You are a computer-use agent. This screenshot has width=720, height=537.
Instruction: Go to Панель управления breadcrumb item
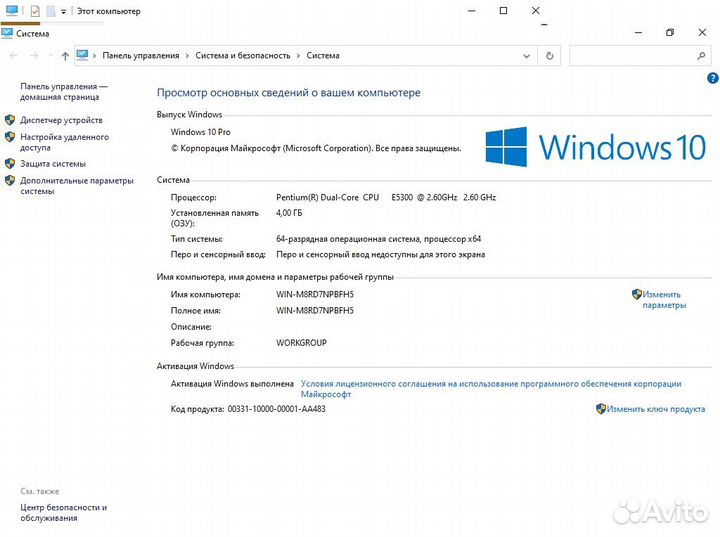[x=140, y=56]
